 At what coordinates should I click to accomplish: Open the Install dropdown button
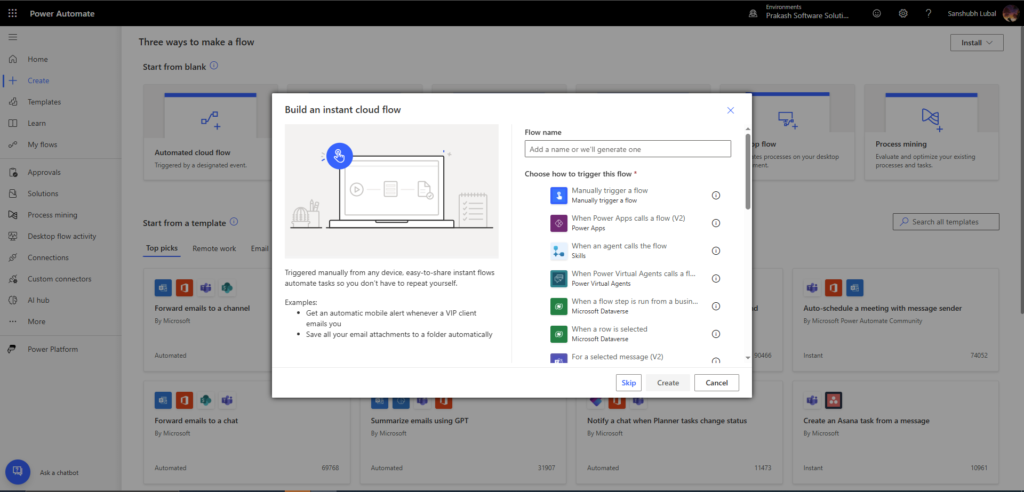pyautogui.click(x=977, y=42)
